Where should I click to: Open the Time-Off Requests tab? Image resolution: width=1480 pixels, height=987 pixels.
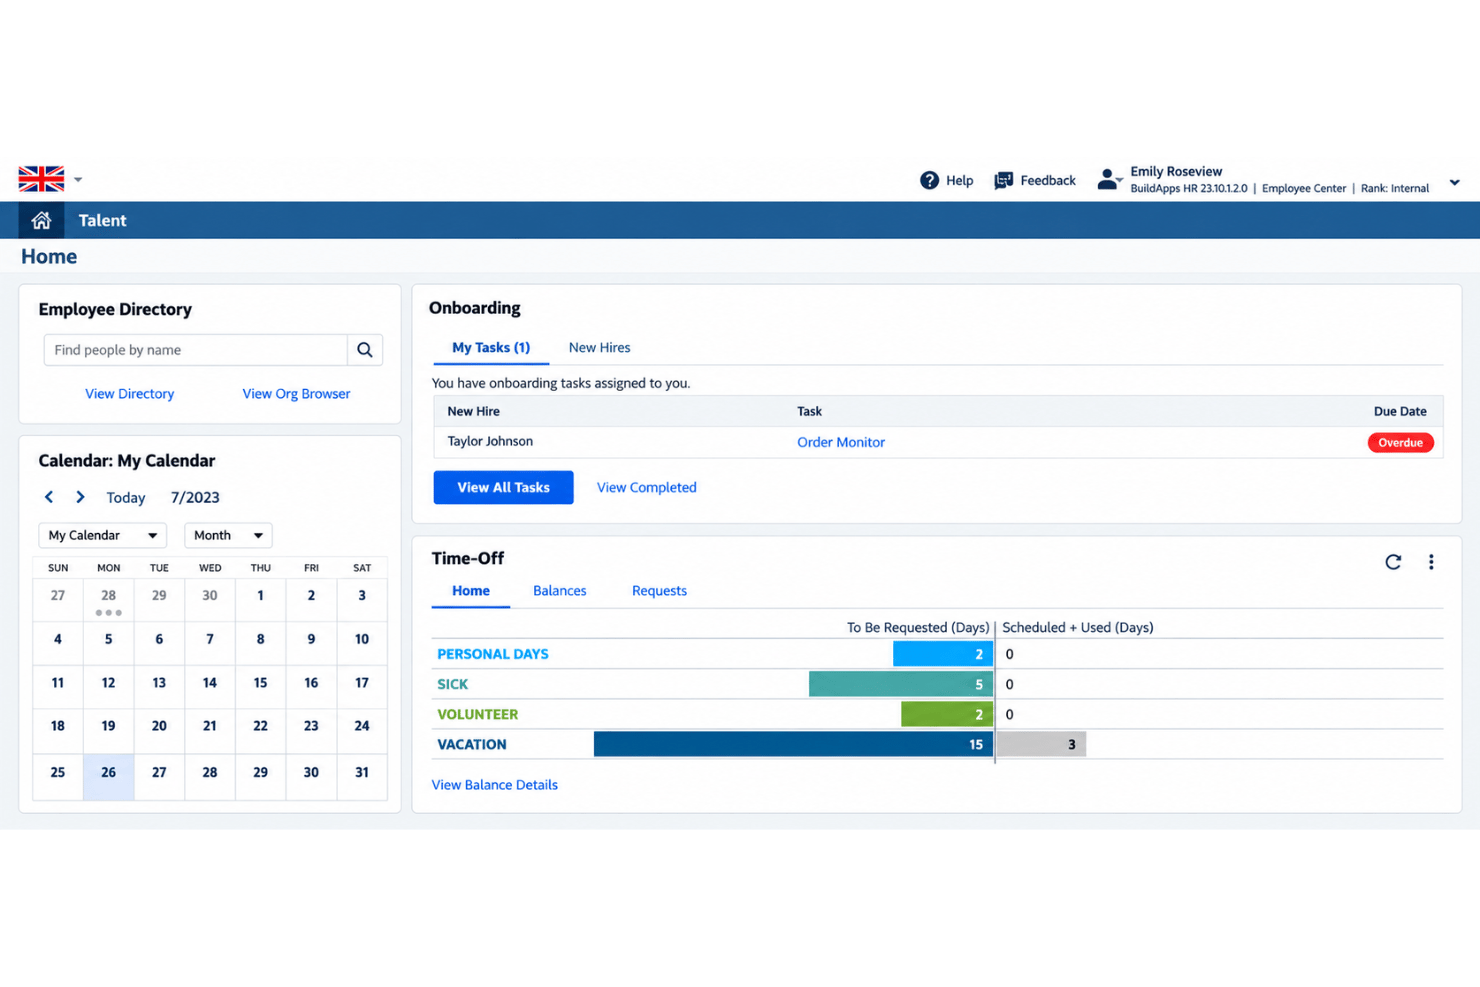click(x=659, y=591)
